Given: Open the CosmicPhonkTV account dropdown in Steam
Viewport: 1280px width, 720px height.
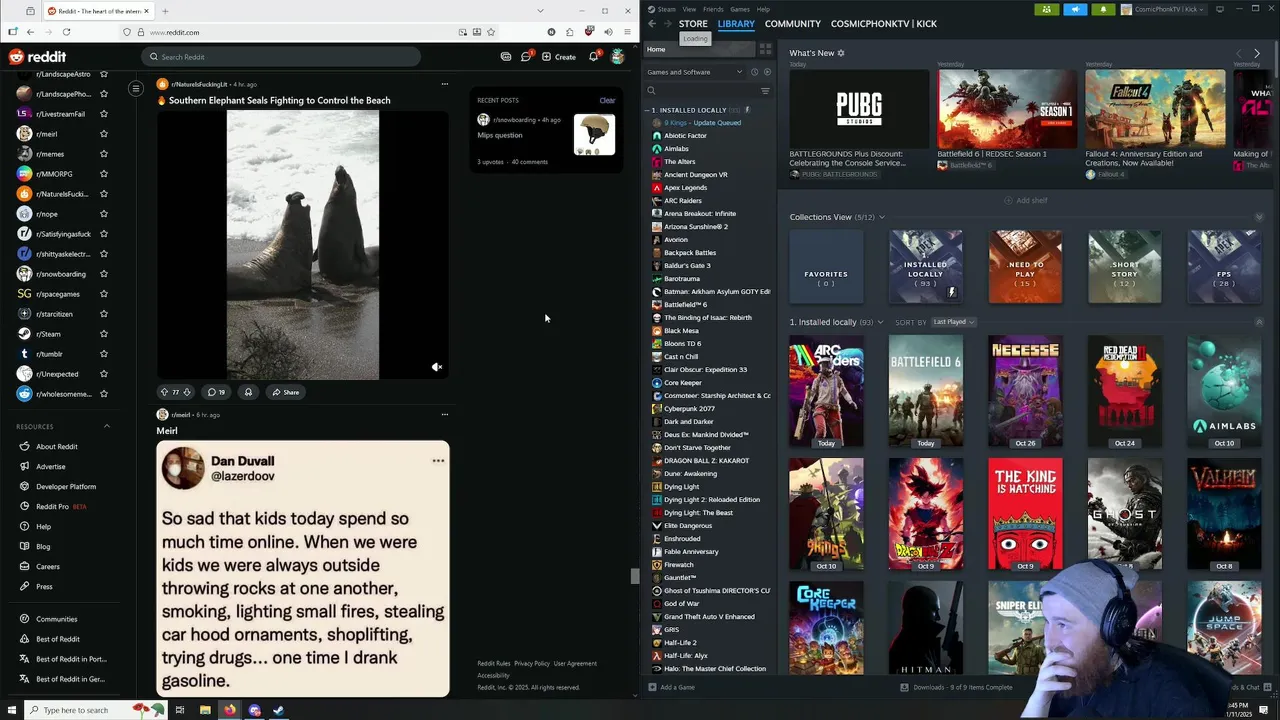Looking at the screenshot, I should tap(1165, 9).
